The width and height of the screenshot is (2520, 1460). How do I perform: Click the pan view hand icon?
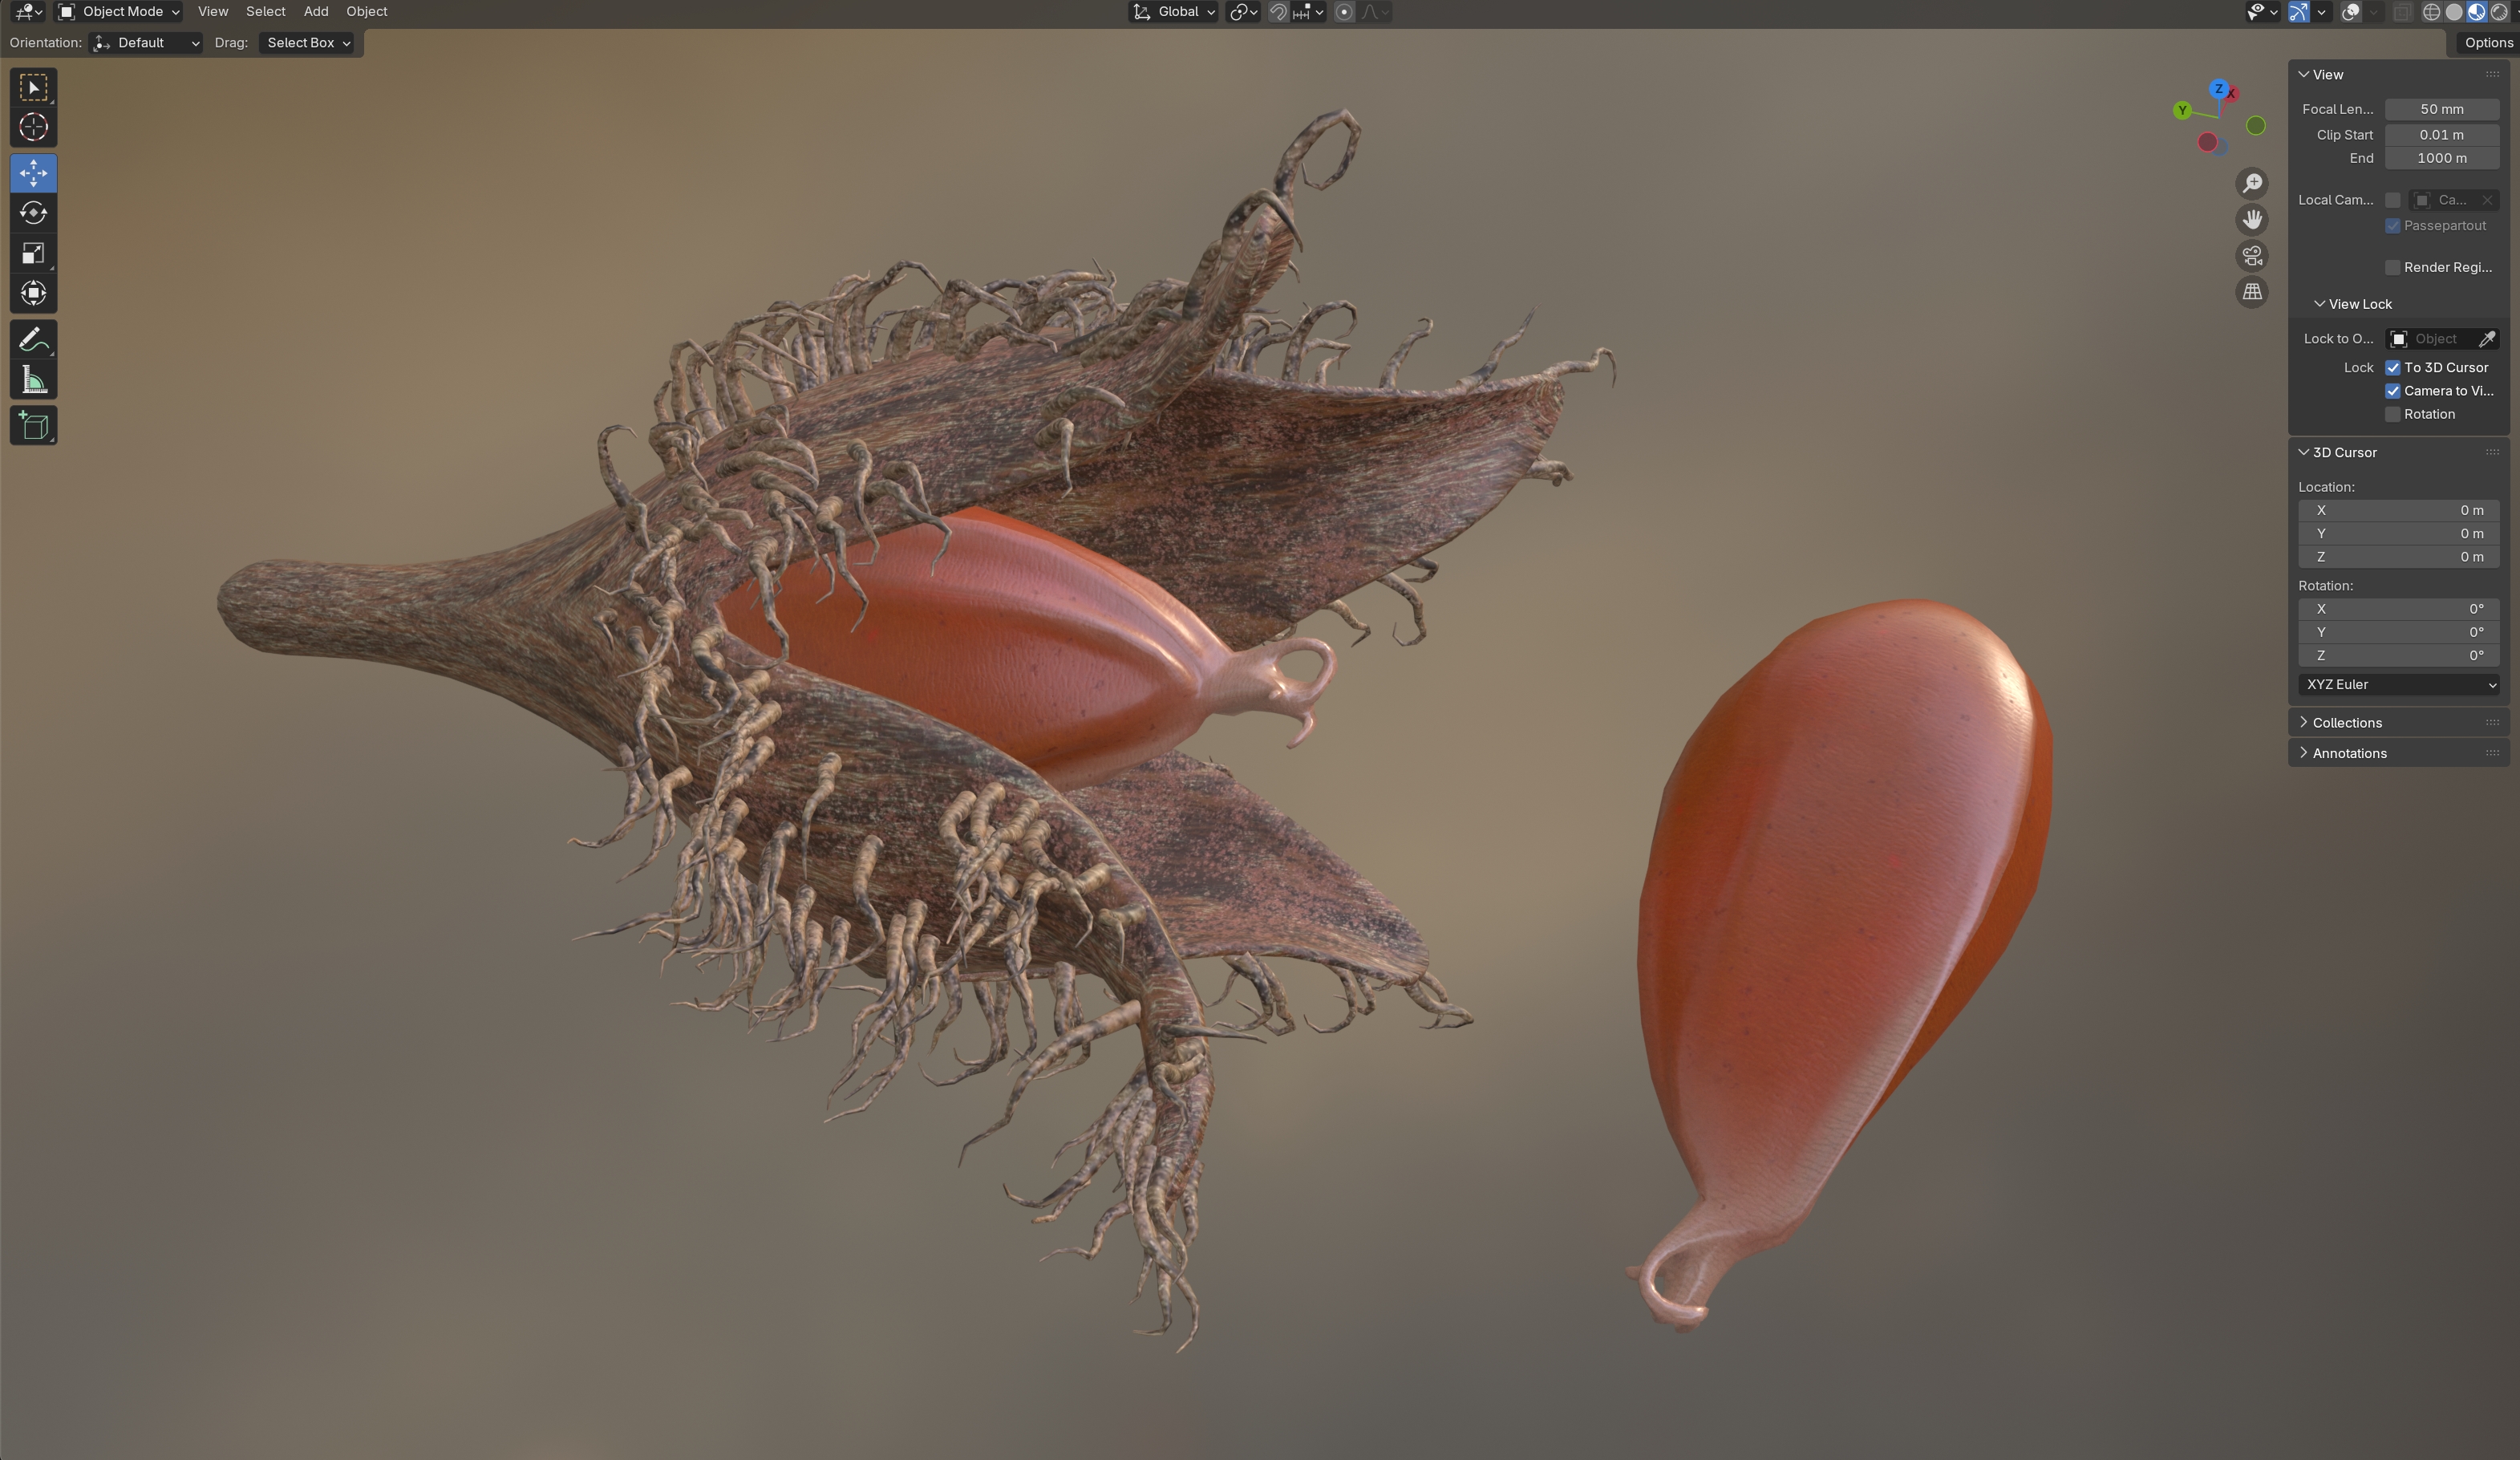pyautogui.click(x=2252, y=220)
